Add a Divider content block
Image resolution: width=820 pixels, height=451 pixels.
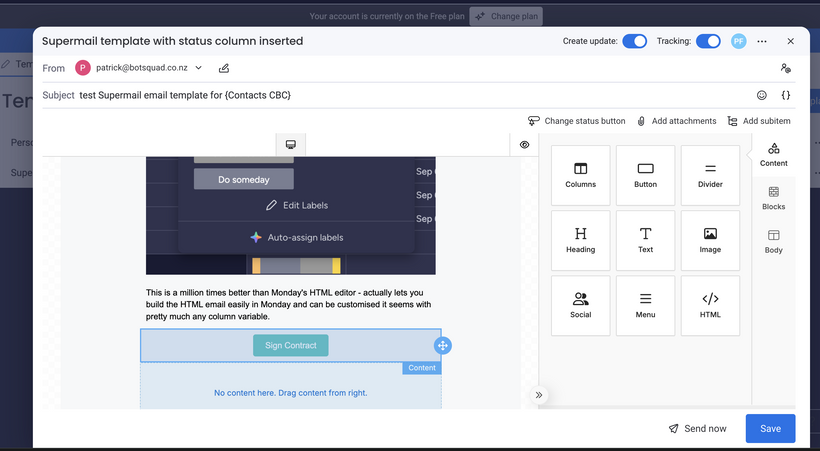click(x=710, y=175)
